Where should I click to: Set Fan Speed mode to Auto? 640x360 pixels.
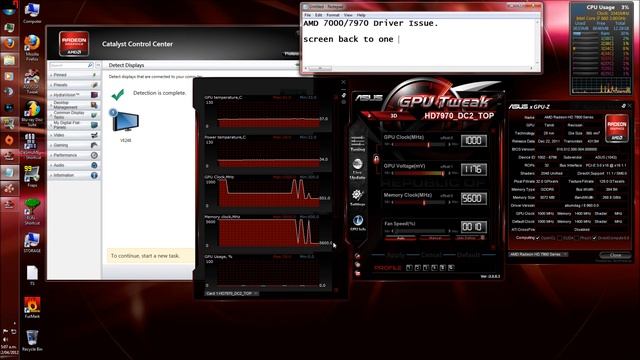pos(400,238)
